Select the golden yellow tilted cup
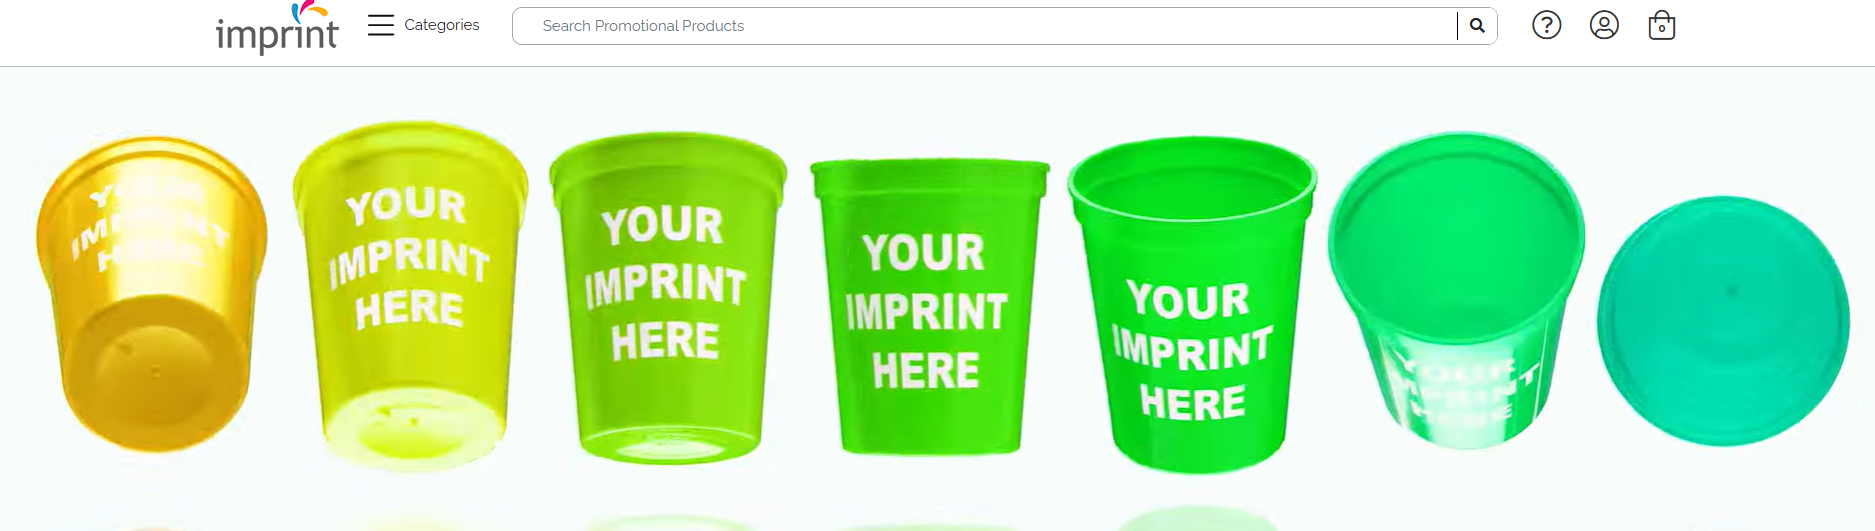1875x531 pixels. coord(151,294)
